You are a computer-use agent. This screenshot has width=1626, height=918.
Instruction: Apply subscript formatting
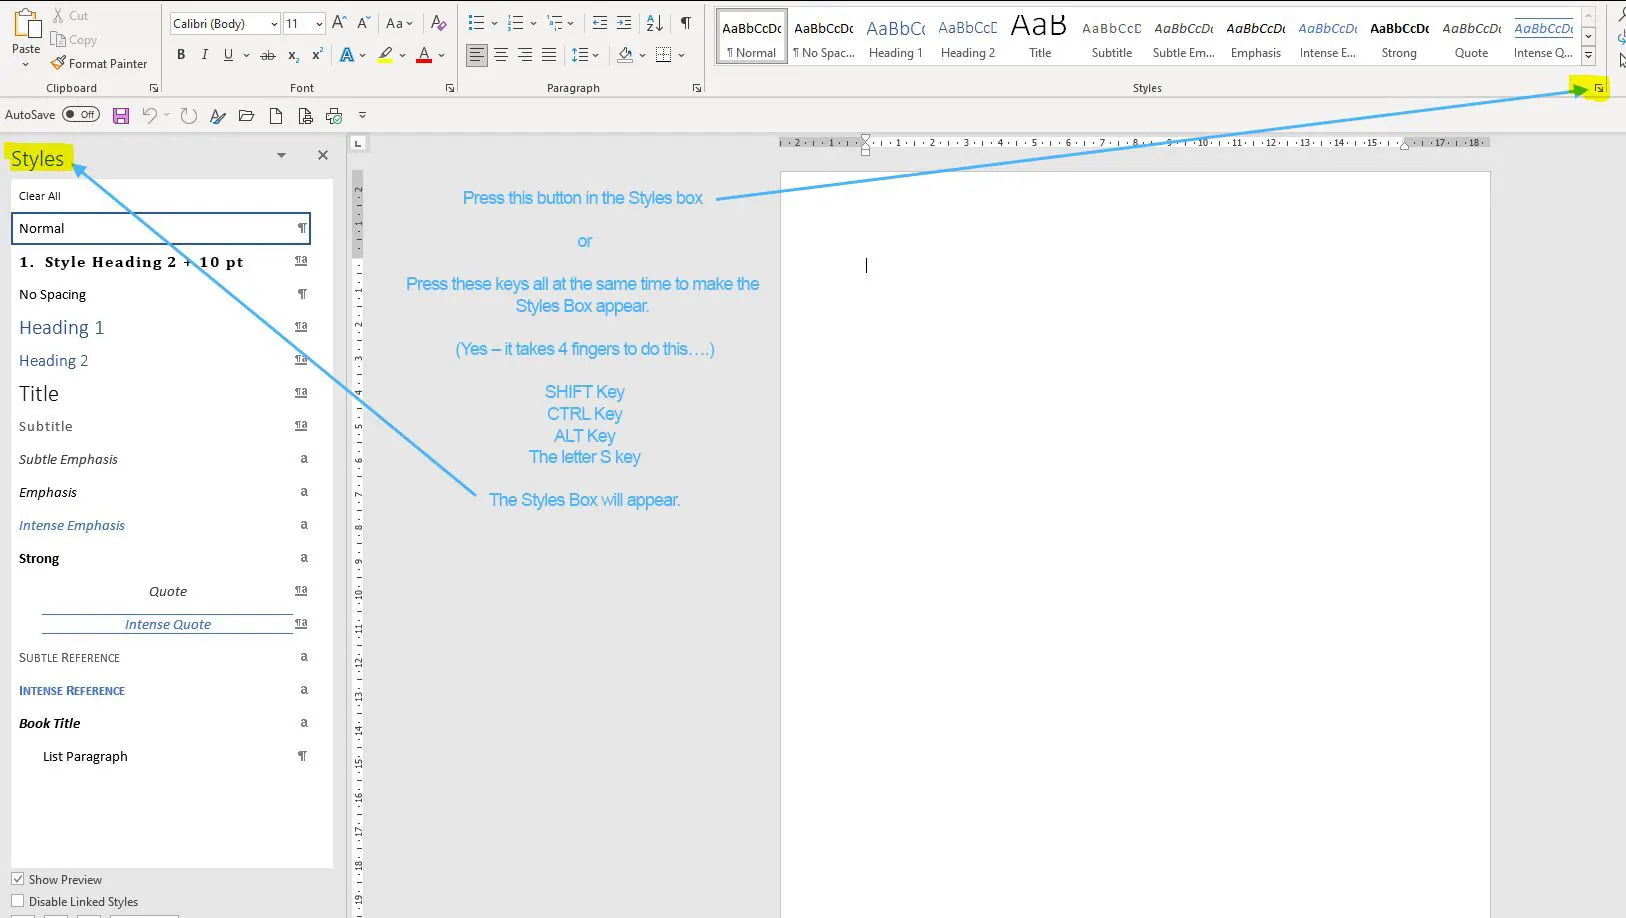coord(293,56)
